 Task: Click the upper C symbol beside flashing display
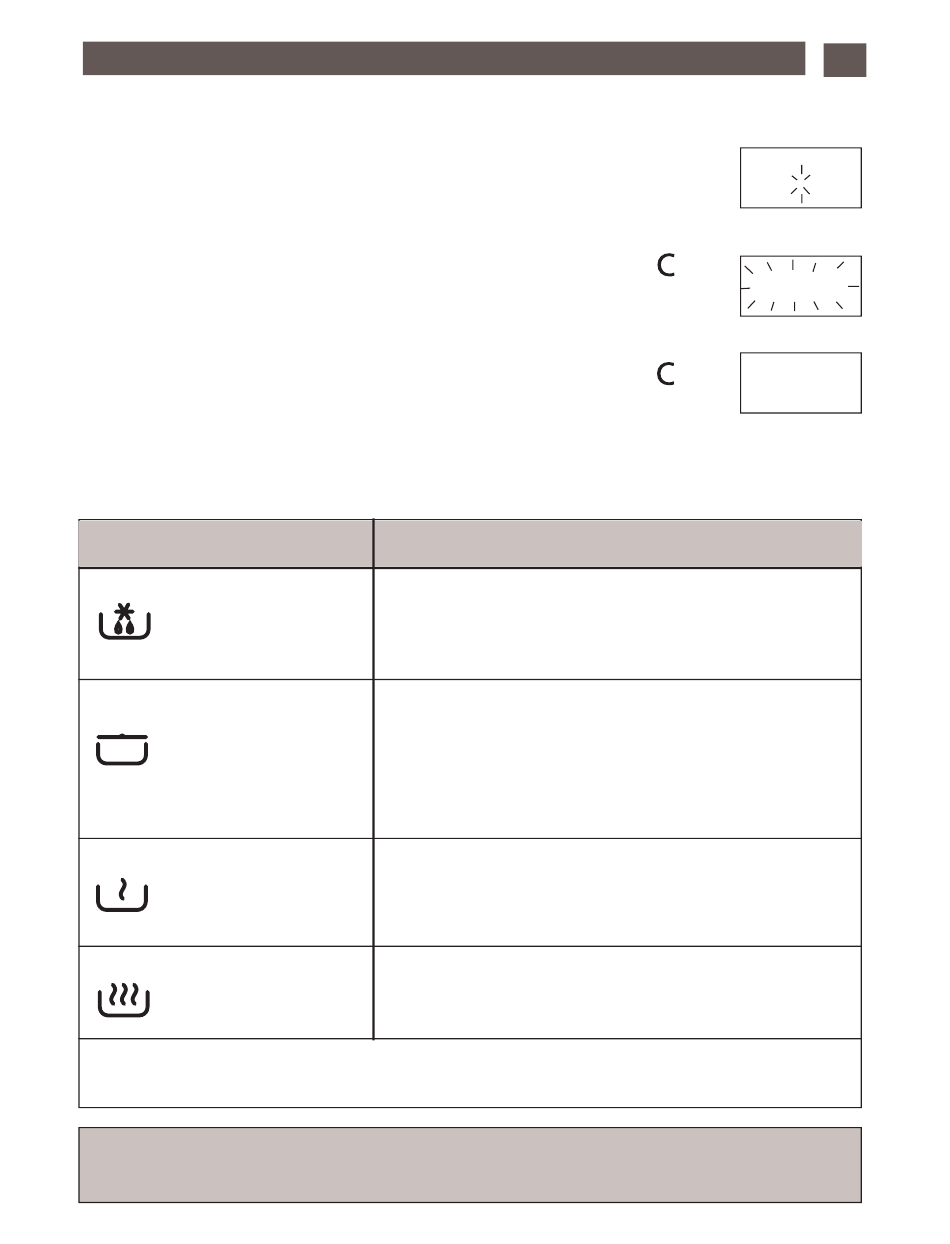pyautogui.click(x=666, y=264)
